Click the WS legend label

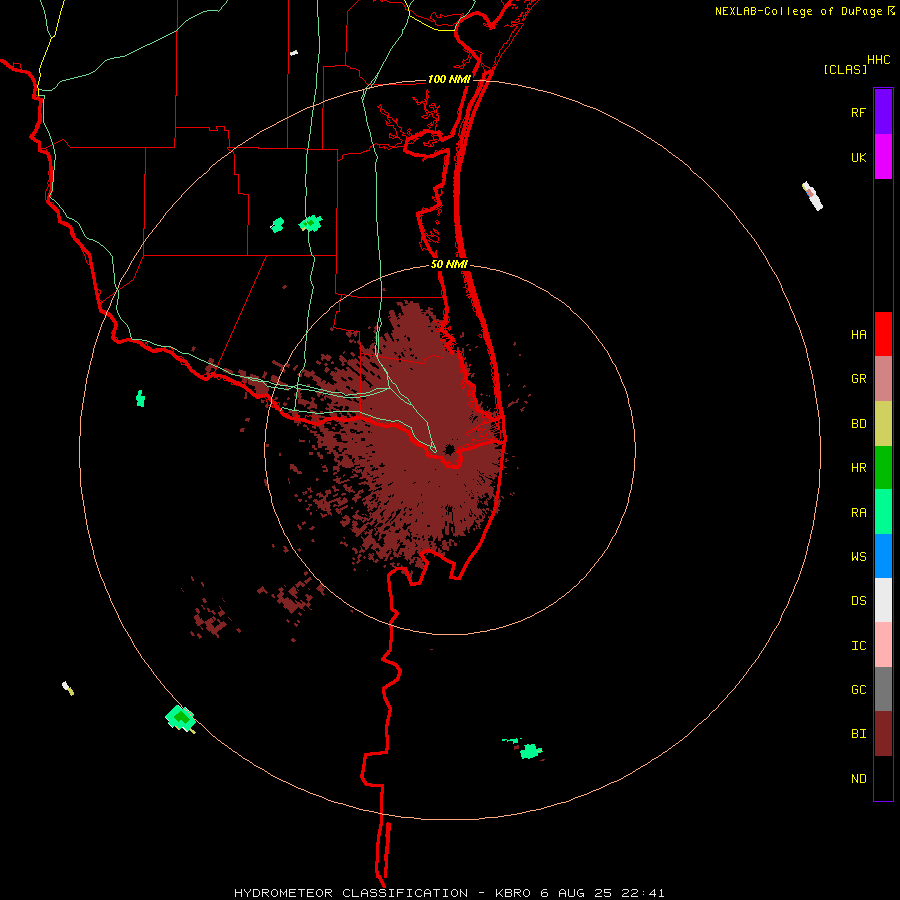tap(858, 557)
